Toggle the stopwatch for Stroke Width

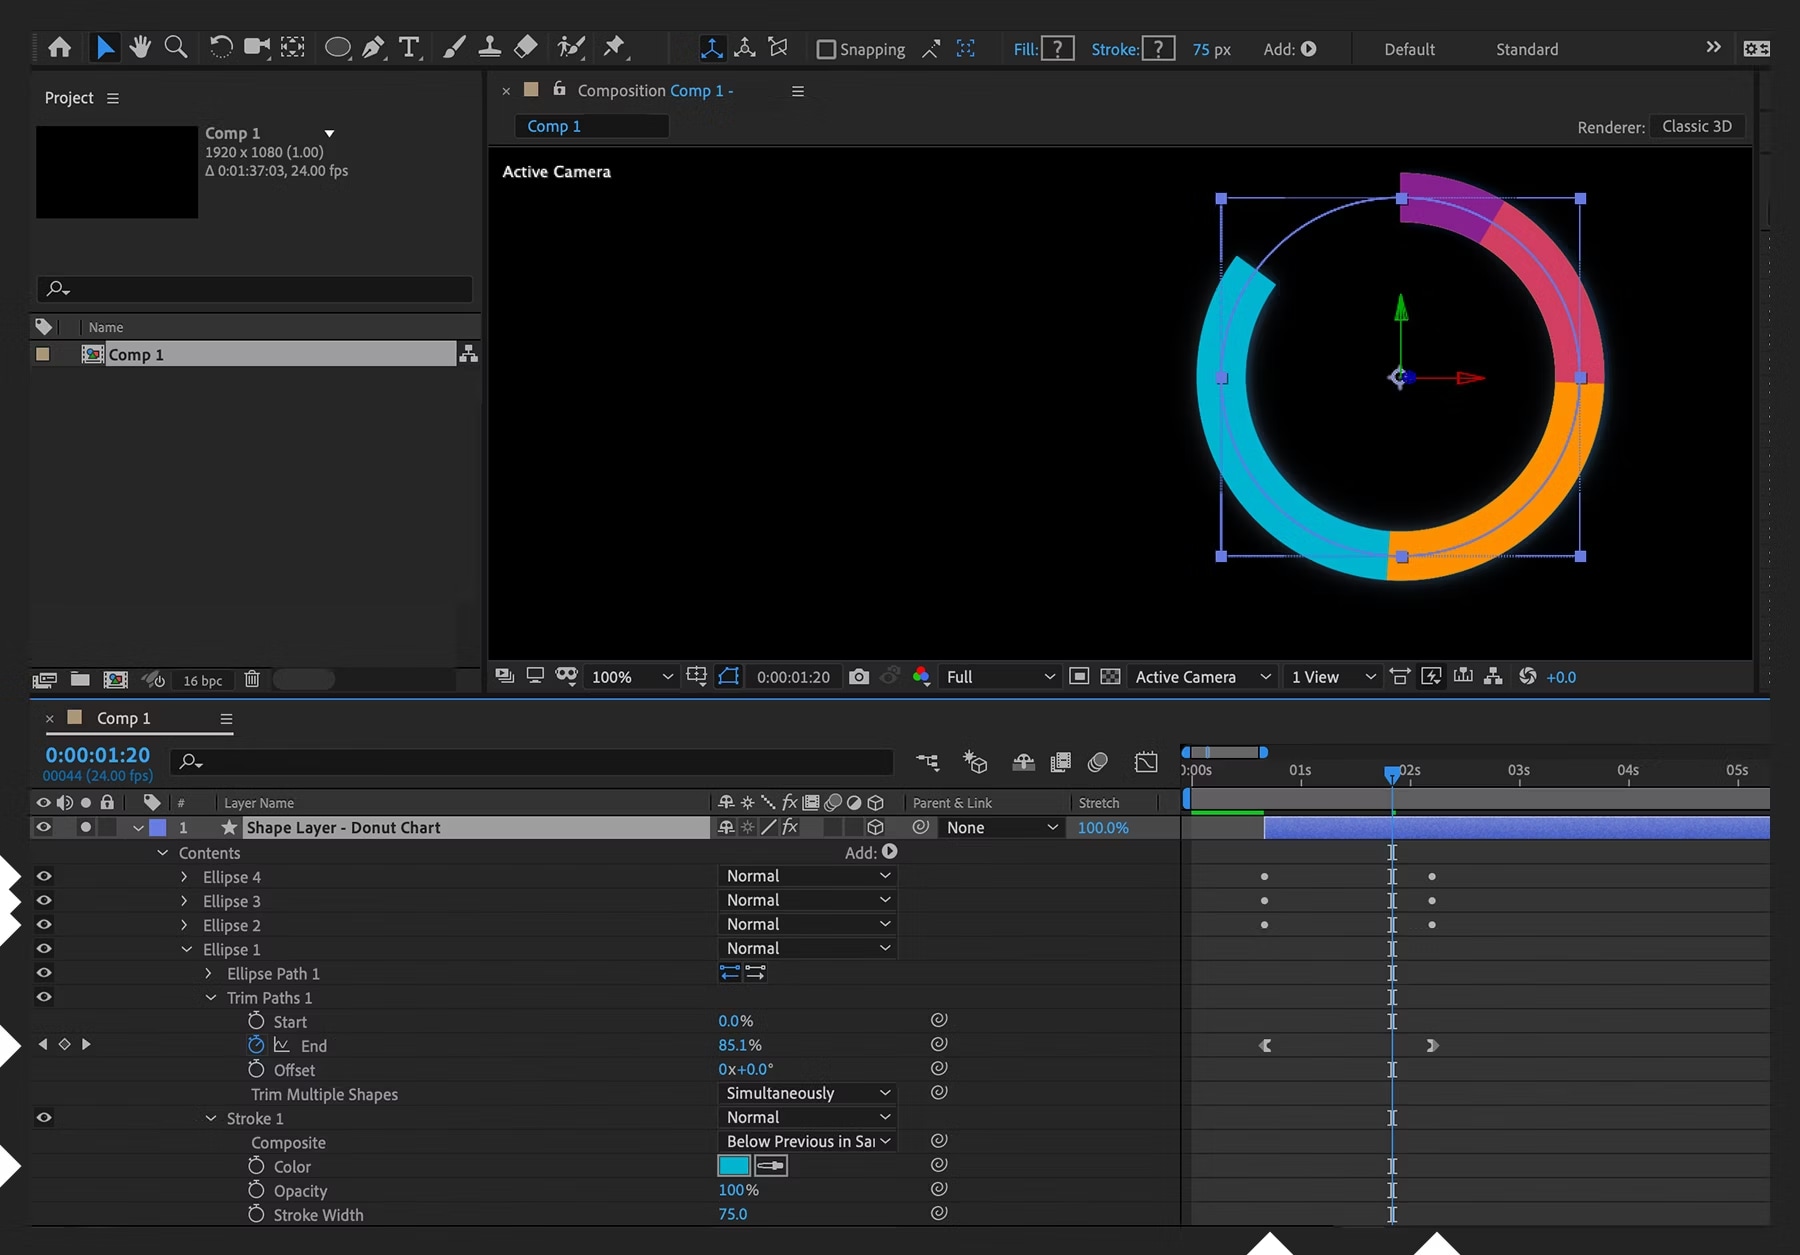[x=256, y=1214]
